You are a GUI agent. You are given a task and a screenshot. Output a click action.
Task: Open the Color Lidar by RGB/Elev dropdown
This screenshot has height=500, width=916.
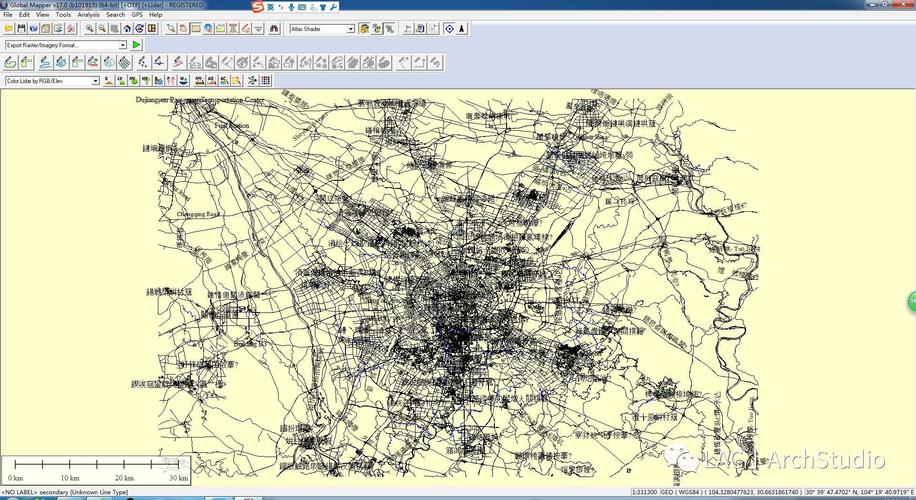tap(96, 80)
